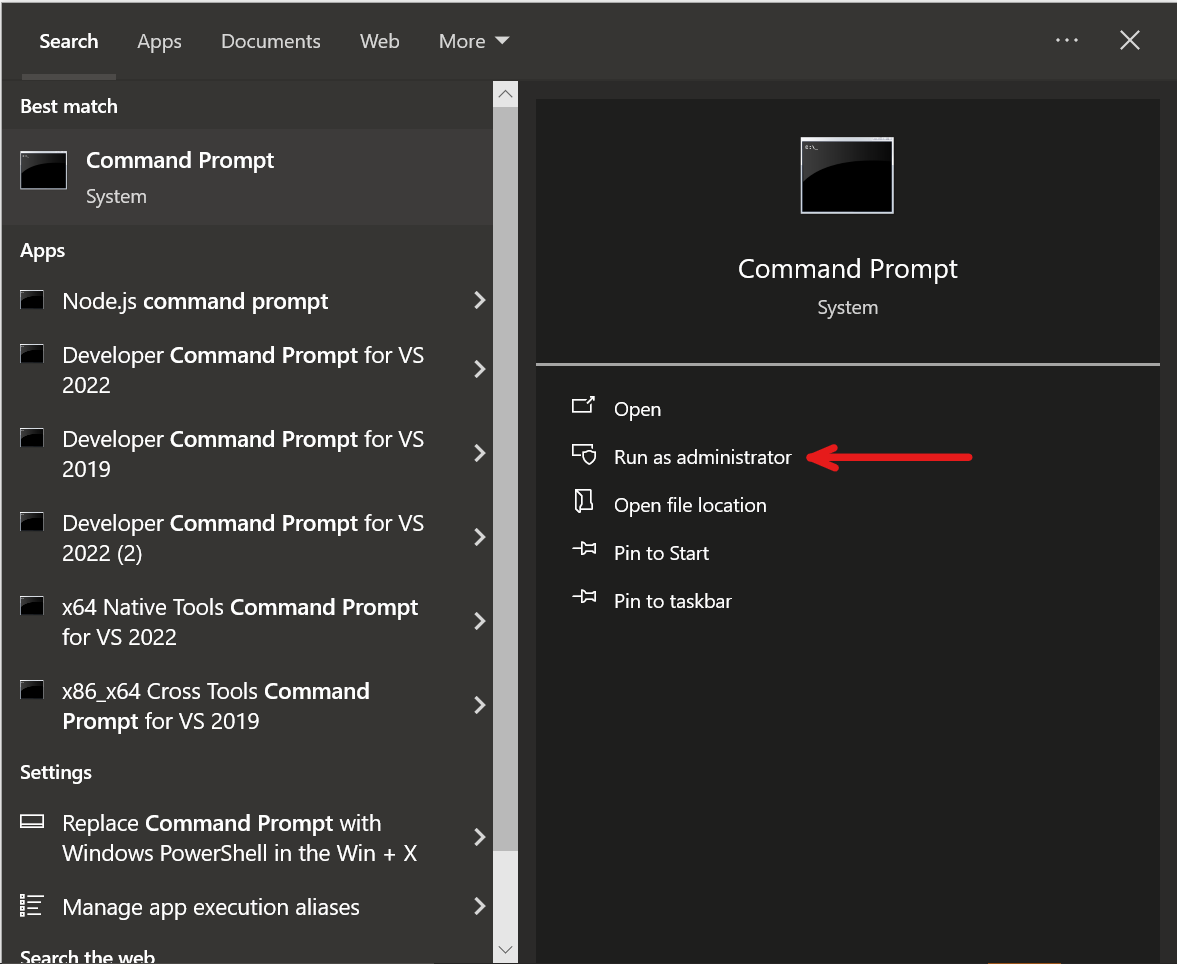Expand the chevron for x86_x64 Cross Tools Command Prompt

480,706
